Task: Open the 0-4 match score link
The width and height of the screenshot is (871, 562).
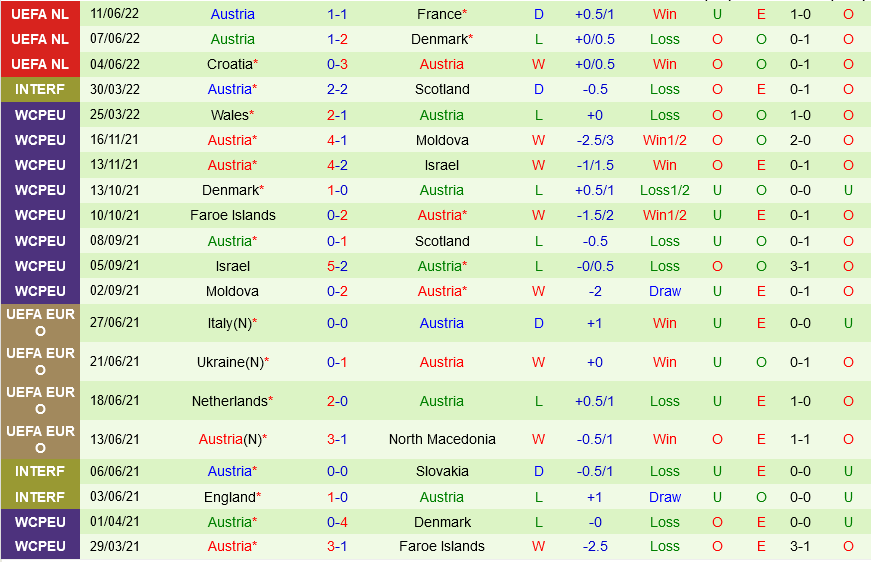Action: (337, 522)
